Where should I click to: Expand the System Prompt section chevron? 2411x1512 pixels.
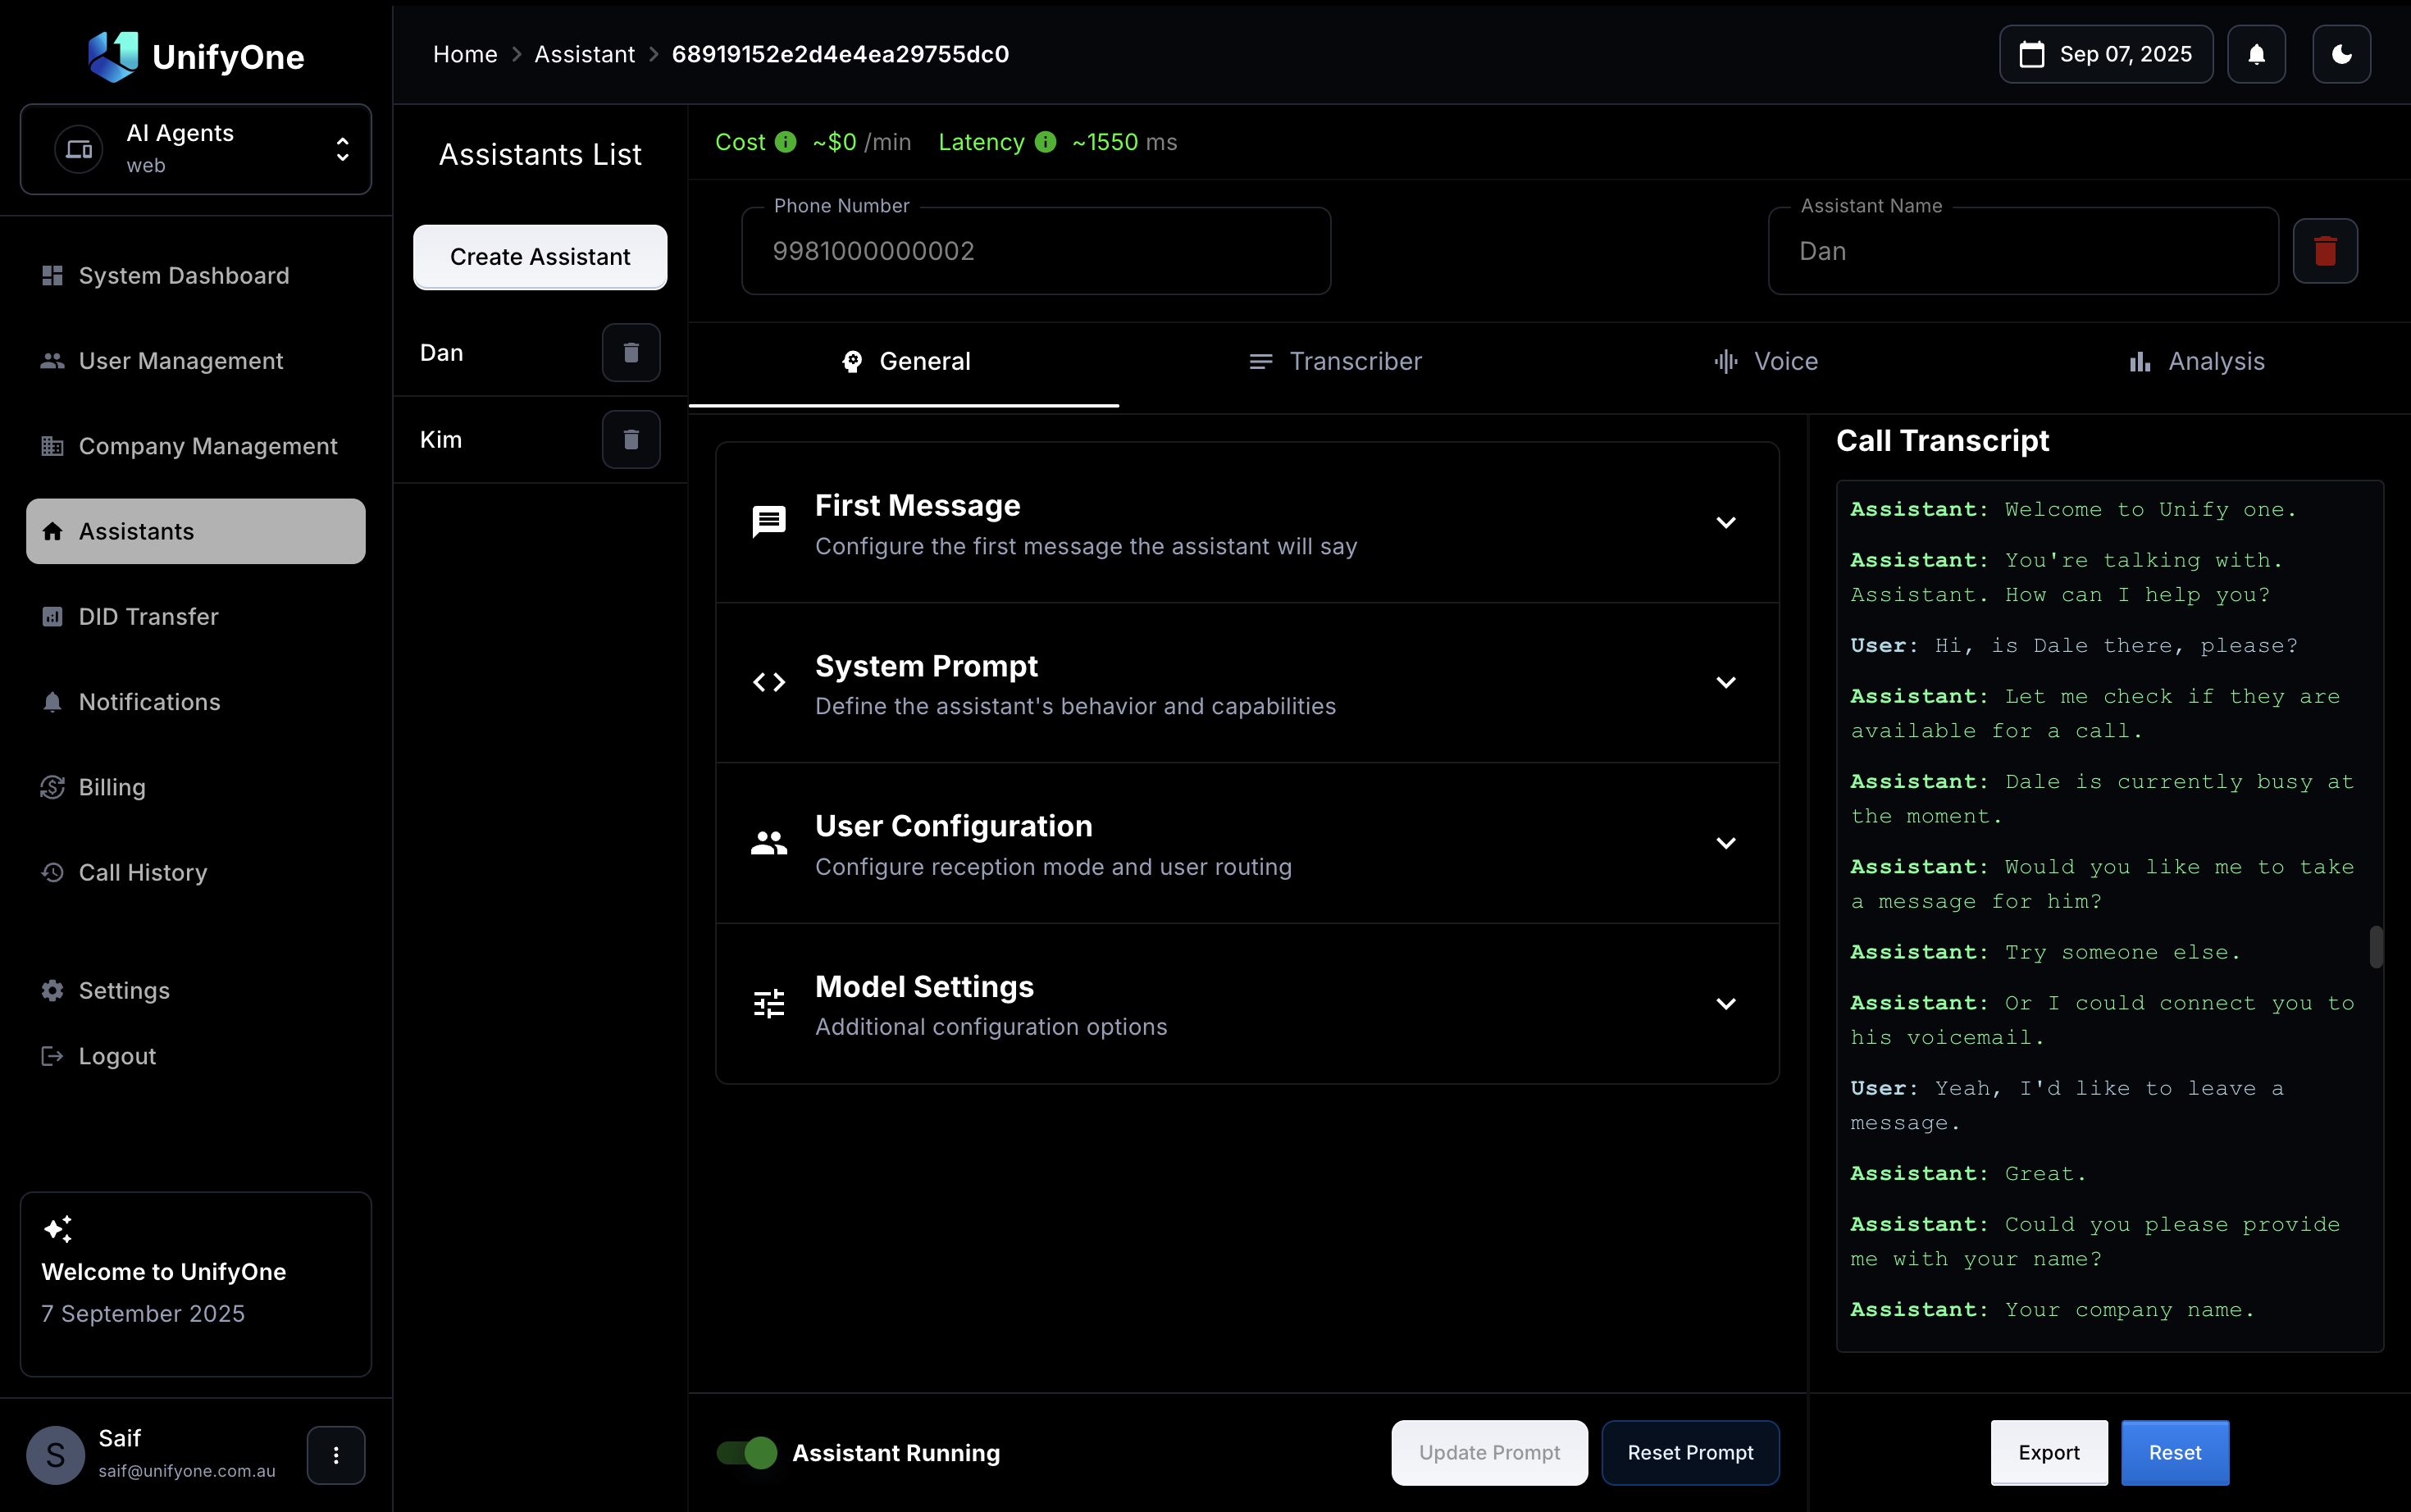pos(1725,682)
